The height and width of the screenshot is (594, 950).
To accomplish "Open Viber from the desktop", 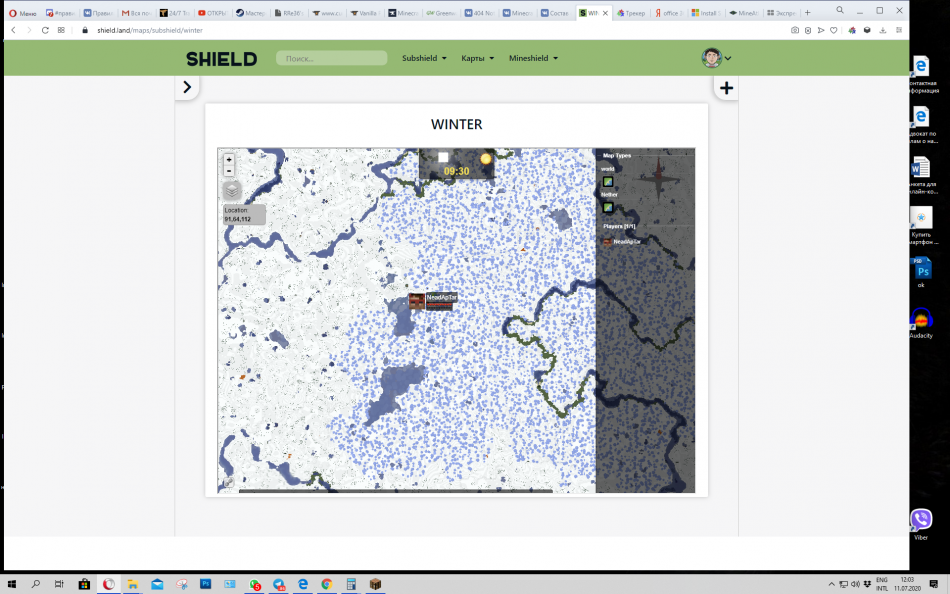I will [x=921, y=520].
